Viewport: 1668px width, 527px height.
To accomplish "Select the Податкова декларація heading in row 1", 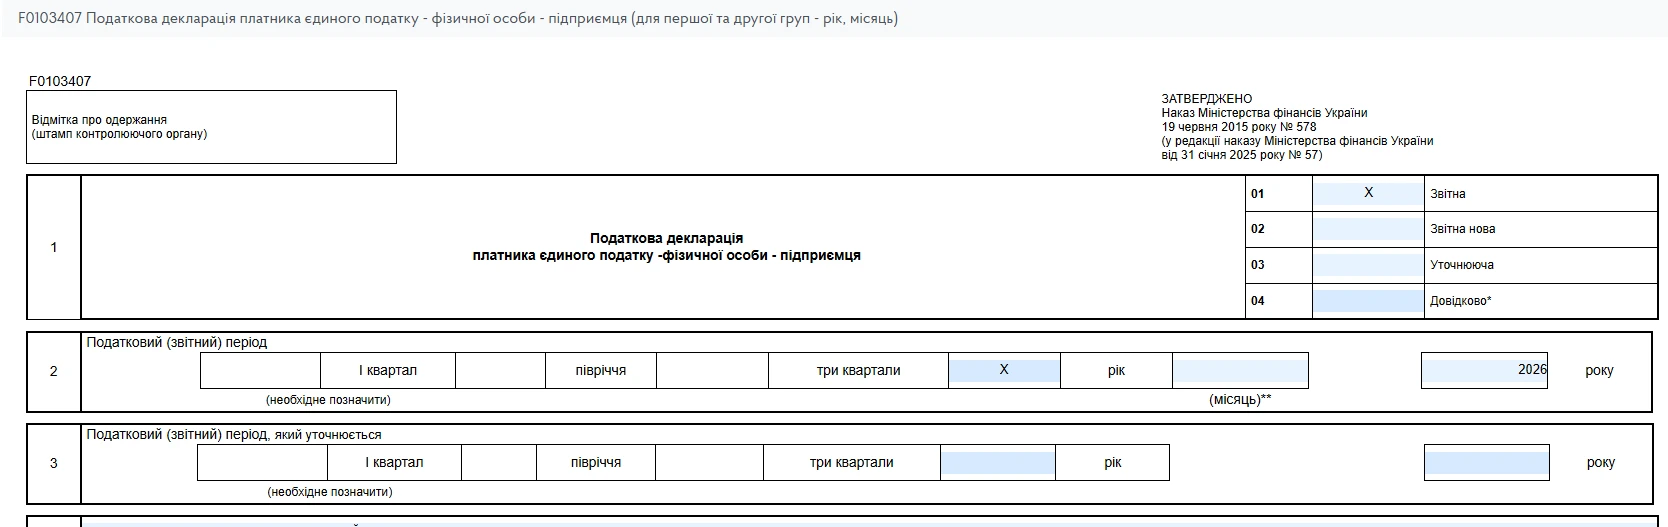I will click(666, 247).
